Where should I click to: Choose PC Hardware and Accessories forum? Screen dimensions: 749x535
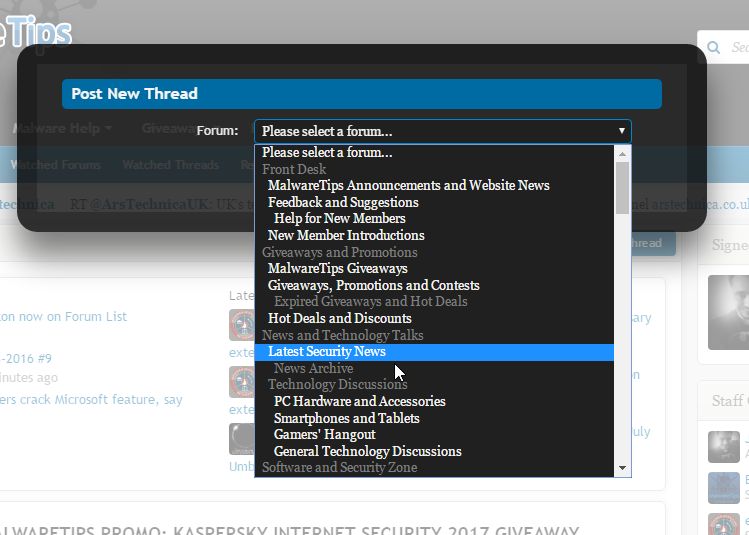(434, 401)
